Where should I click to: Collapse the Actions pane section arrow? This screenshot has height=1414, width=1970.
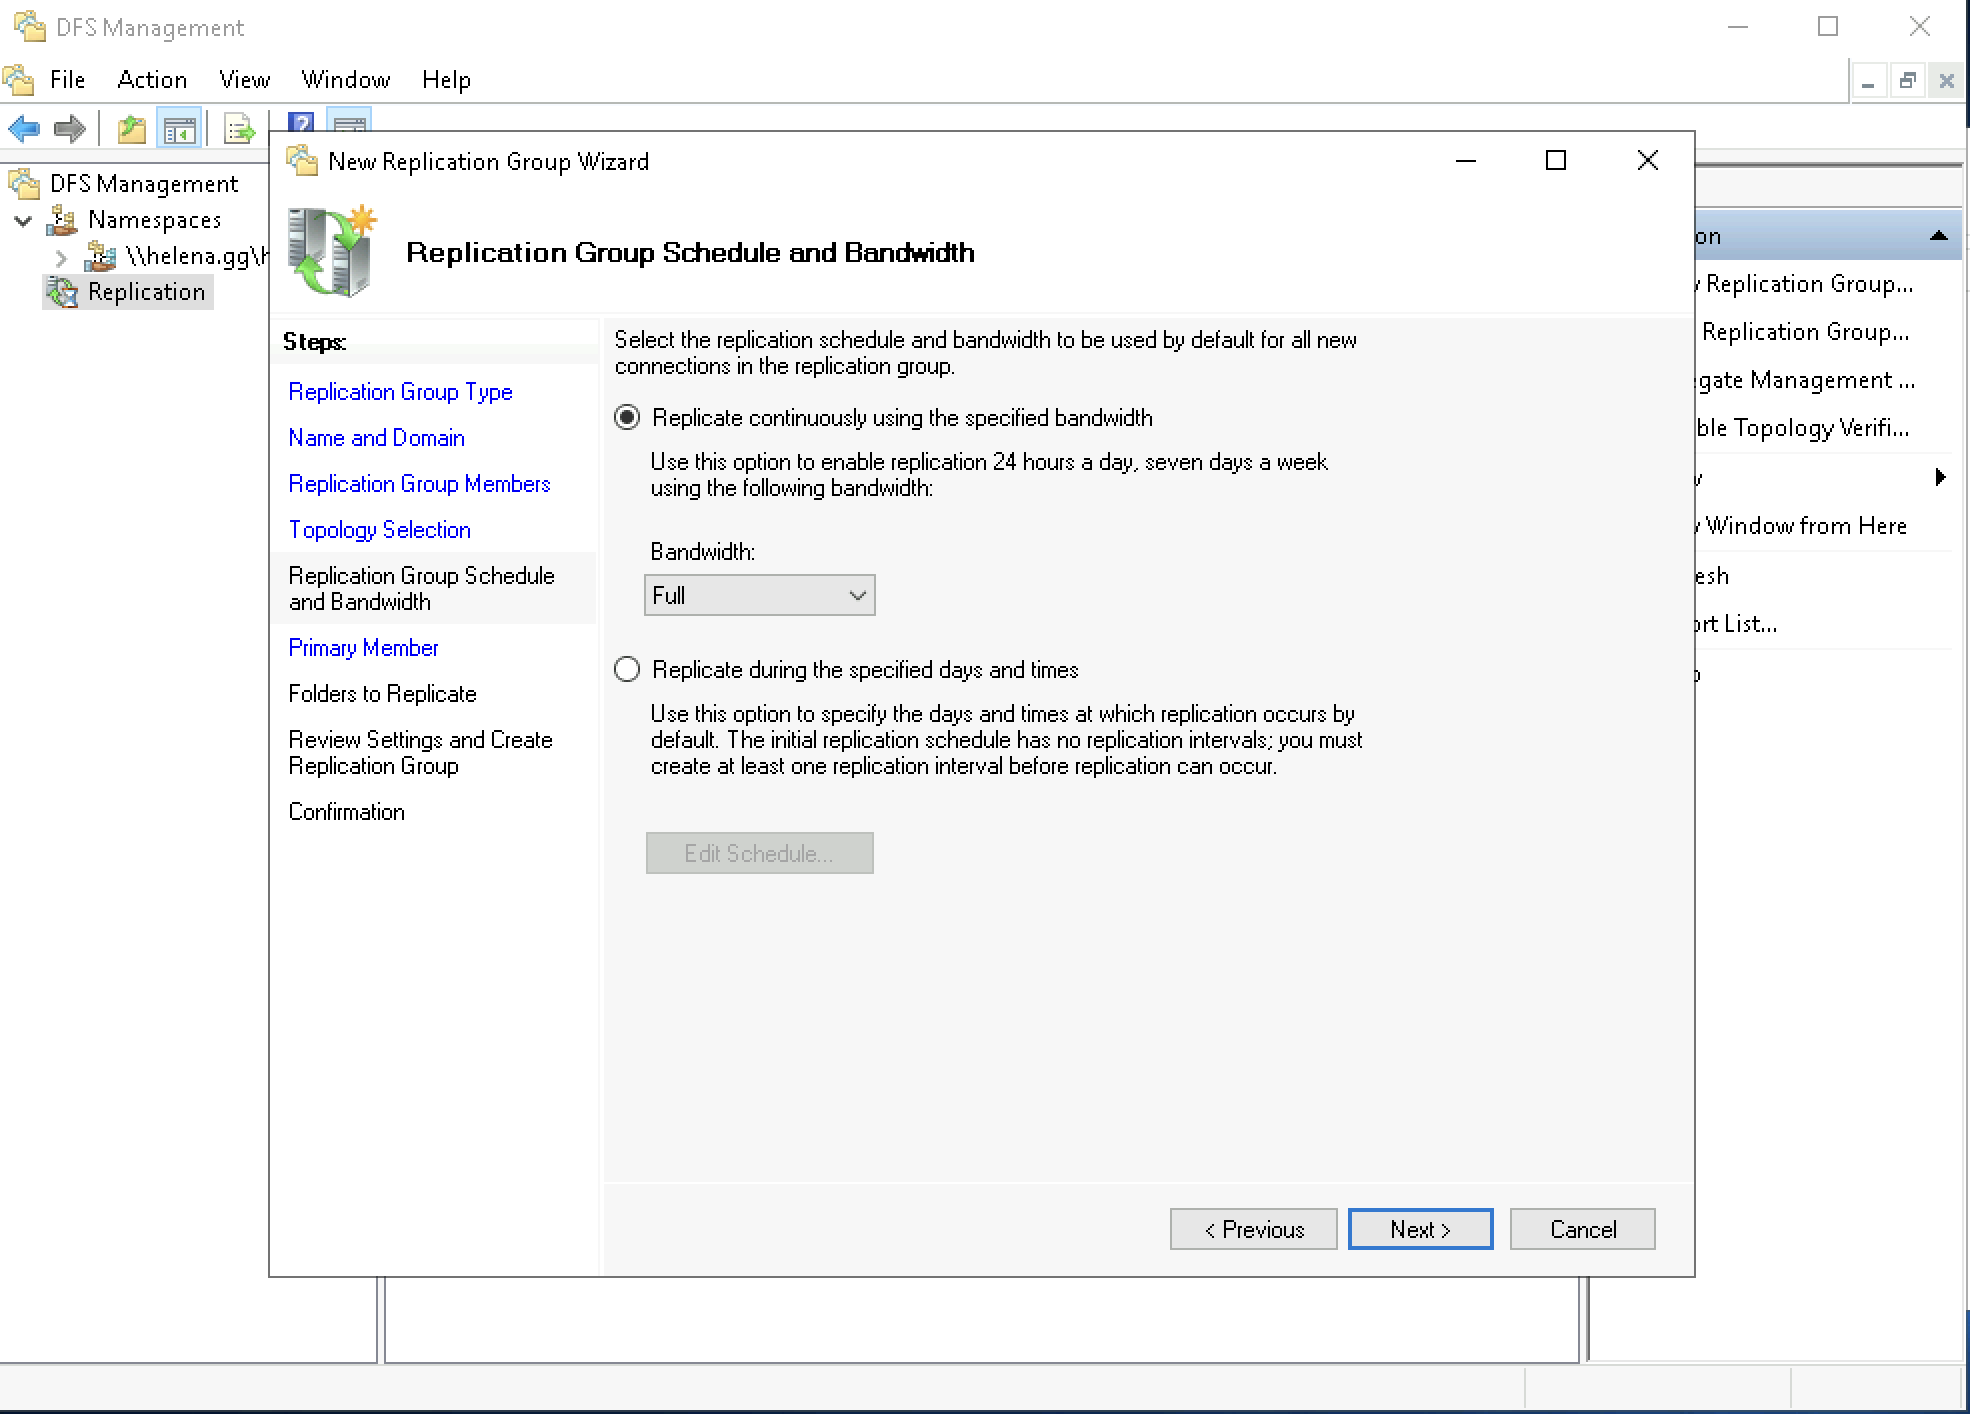pos(1938,236)
